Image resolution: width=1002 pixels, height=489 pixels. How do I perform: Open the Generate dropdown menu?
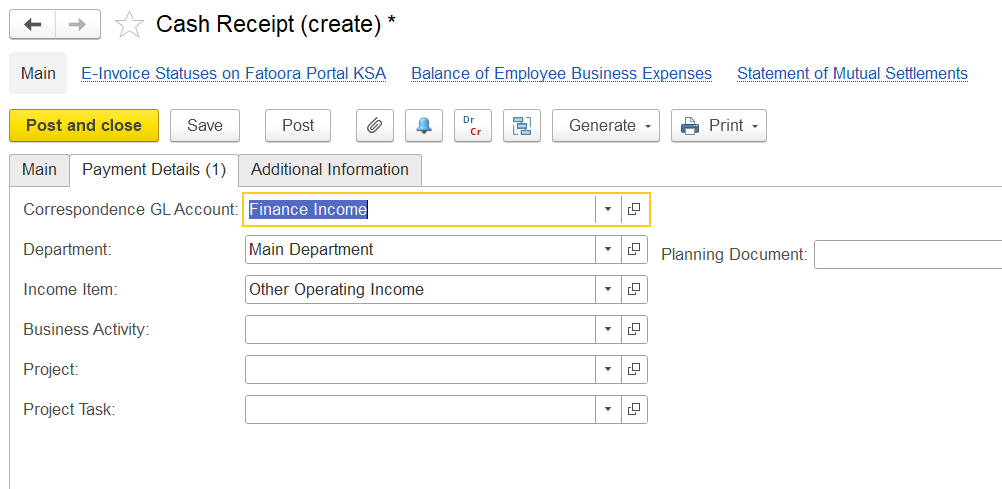pos(607,126)
